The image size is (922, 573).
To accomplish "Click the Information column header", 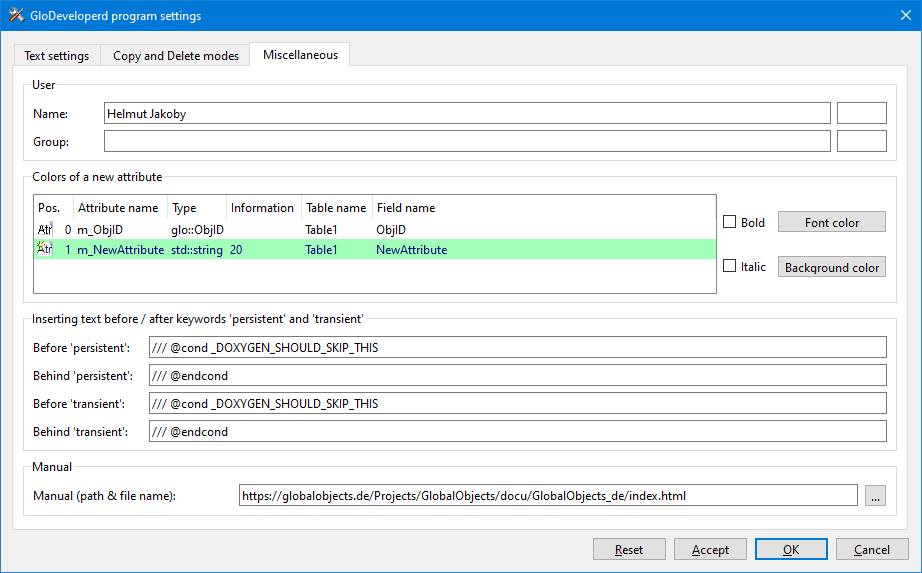I will (x=263, y=208).
